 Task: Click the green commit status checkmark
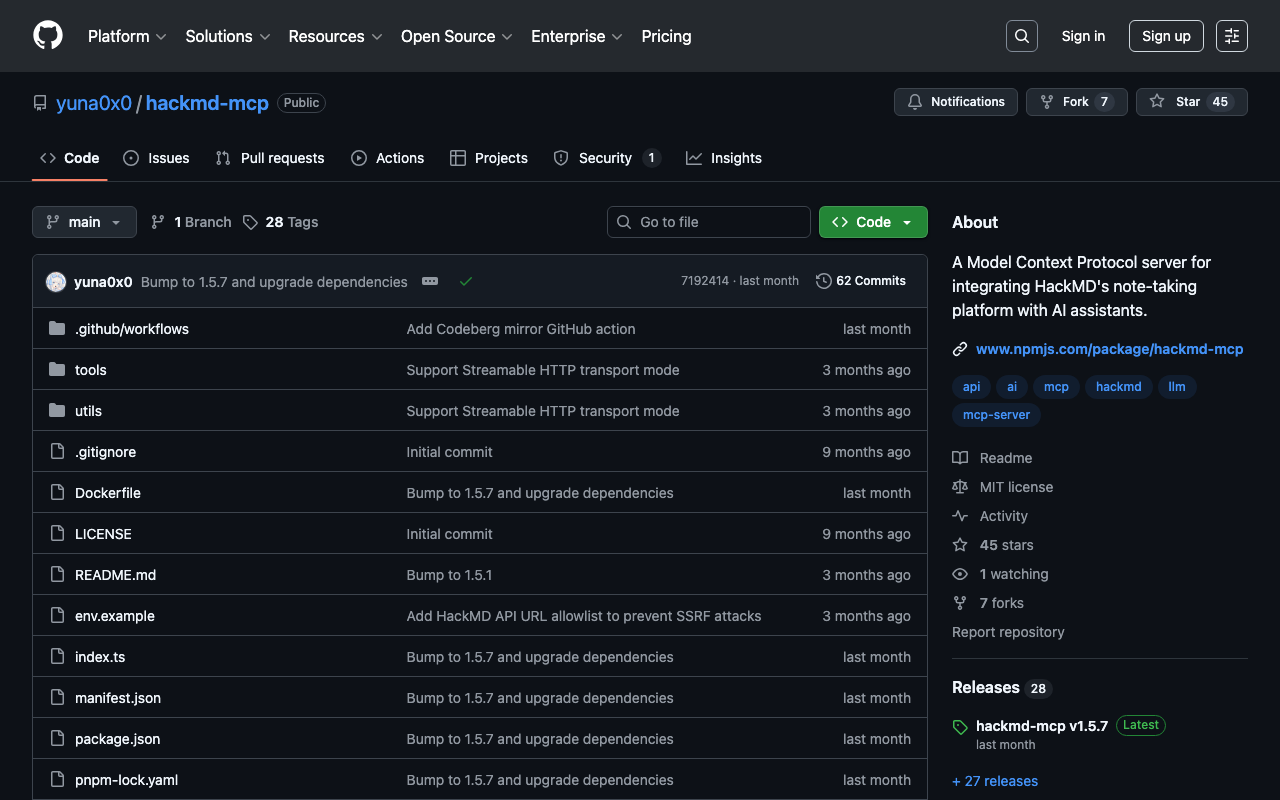[466, 282]
